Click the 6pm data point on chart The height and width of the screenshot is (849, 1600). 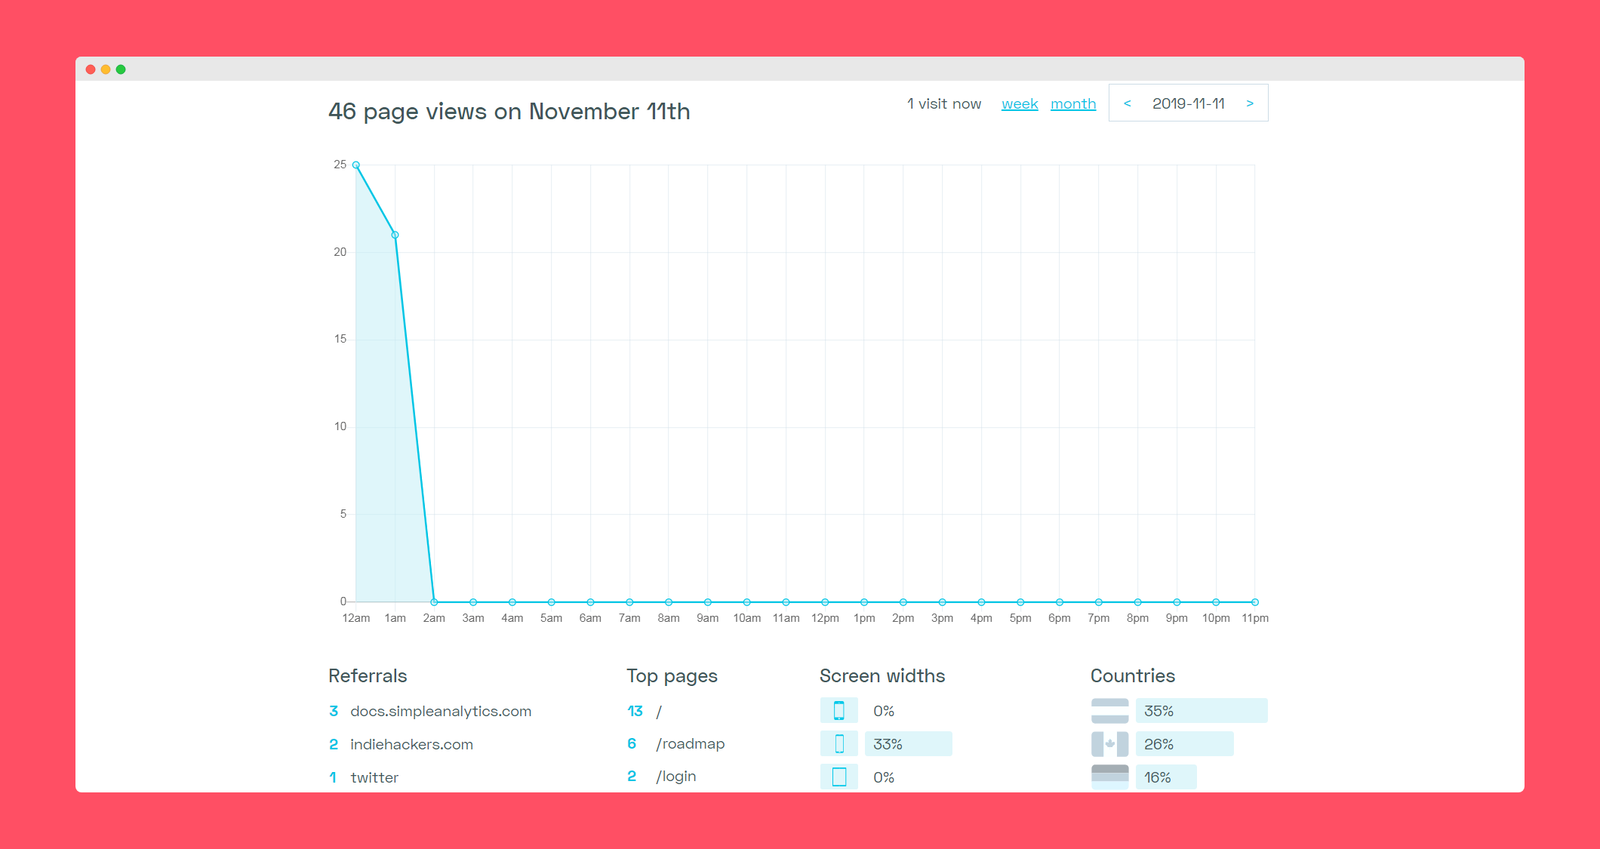point(1059,602)
